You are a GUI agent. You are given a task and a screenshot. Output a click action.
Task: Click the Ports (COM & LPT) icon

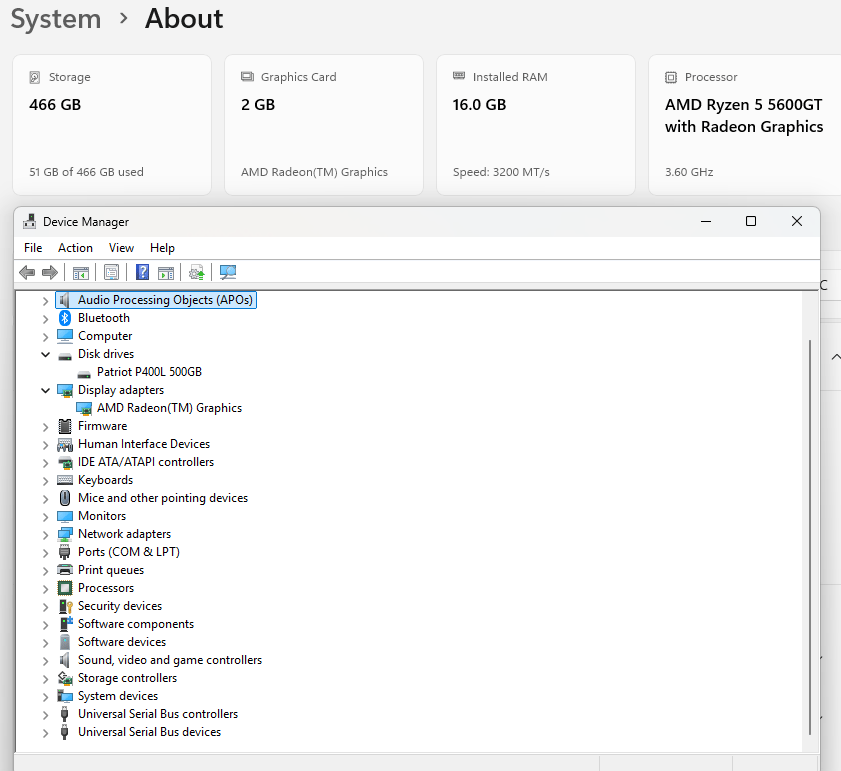[x=65, y=552]
